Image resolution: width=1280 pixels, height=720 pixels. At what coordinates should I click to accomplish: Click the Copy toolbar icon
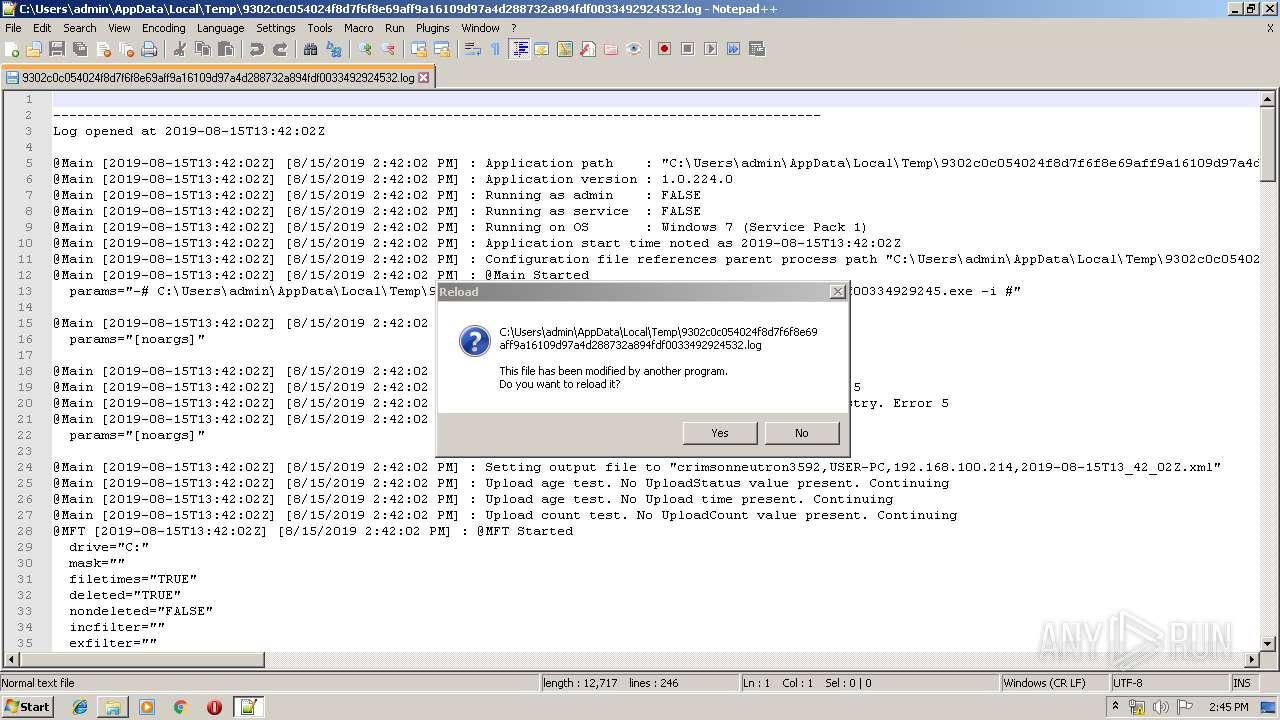(203, 49)
